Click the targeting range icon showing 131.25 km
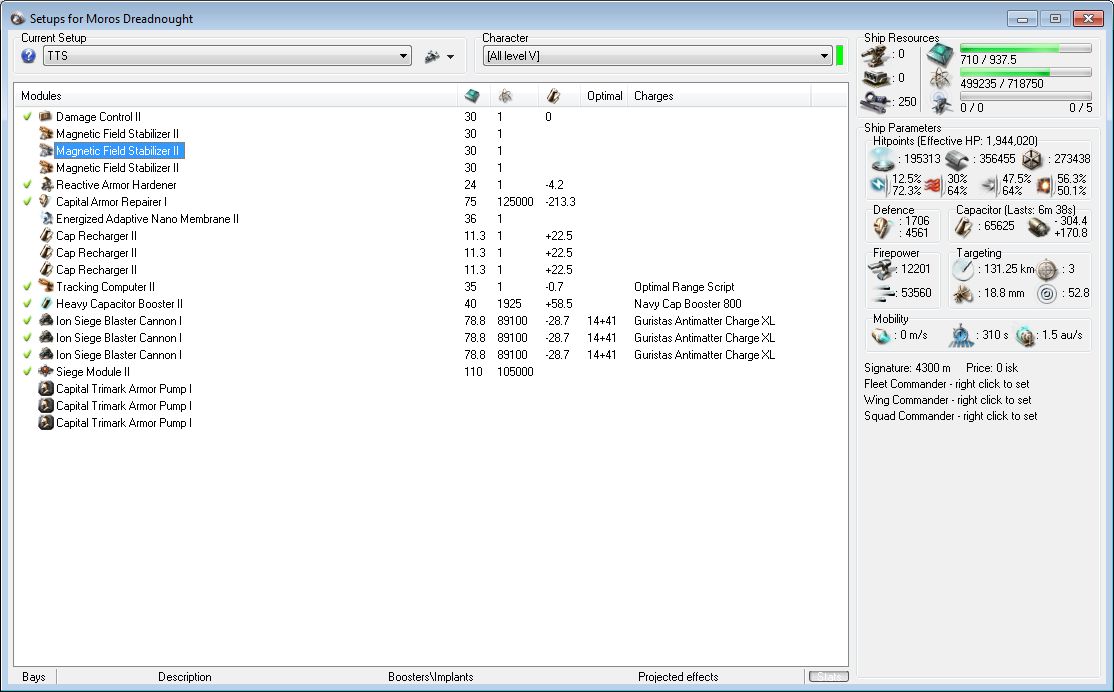Image resolution: width=1114 pixels, height=692 pixels. 963,269
